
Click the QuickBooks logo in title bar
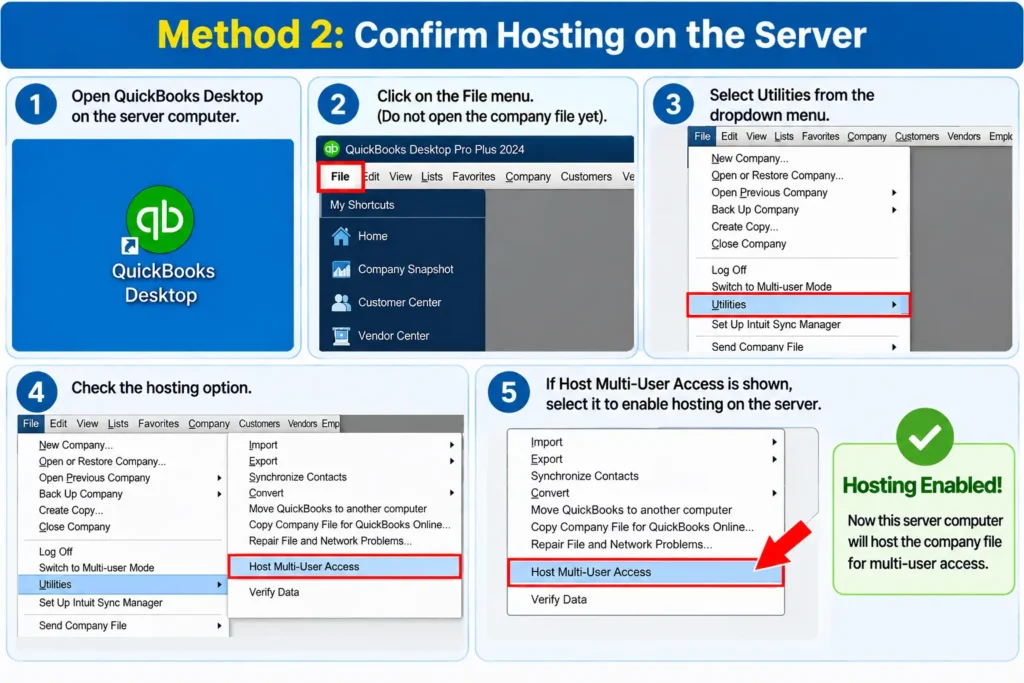pyautogui.click(x=332, y=149)
